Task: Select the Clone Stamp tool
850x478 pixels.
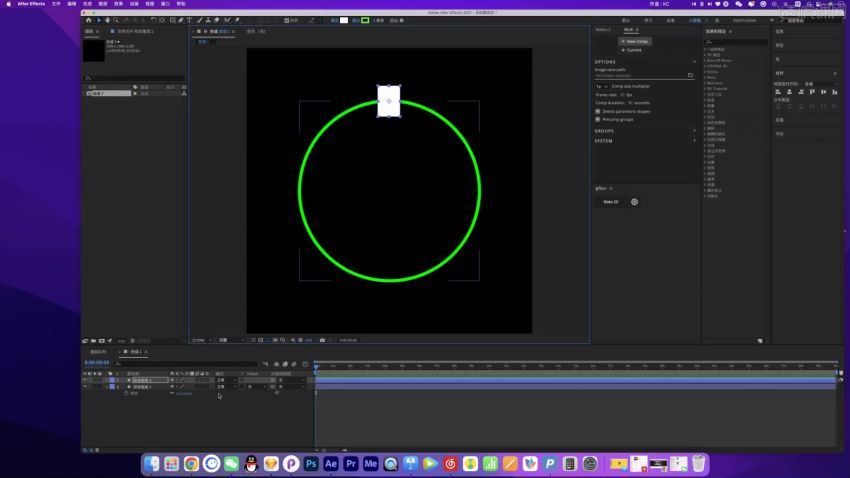Action: point(208,20)
